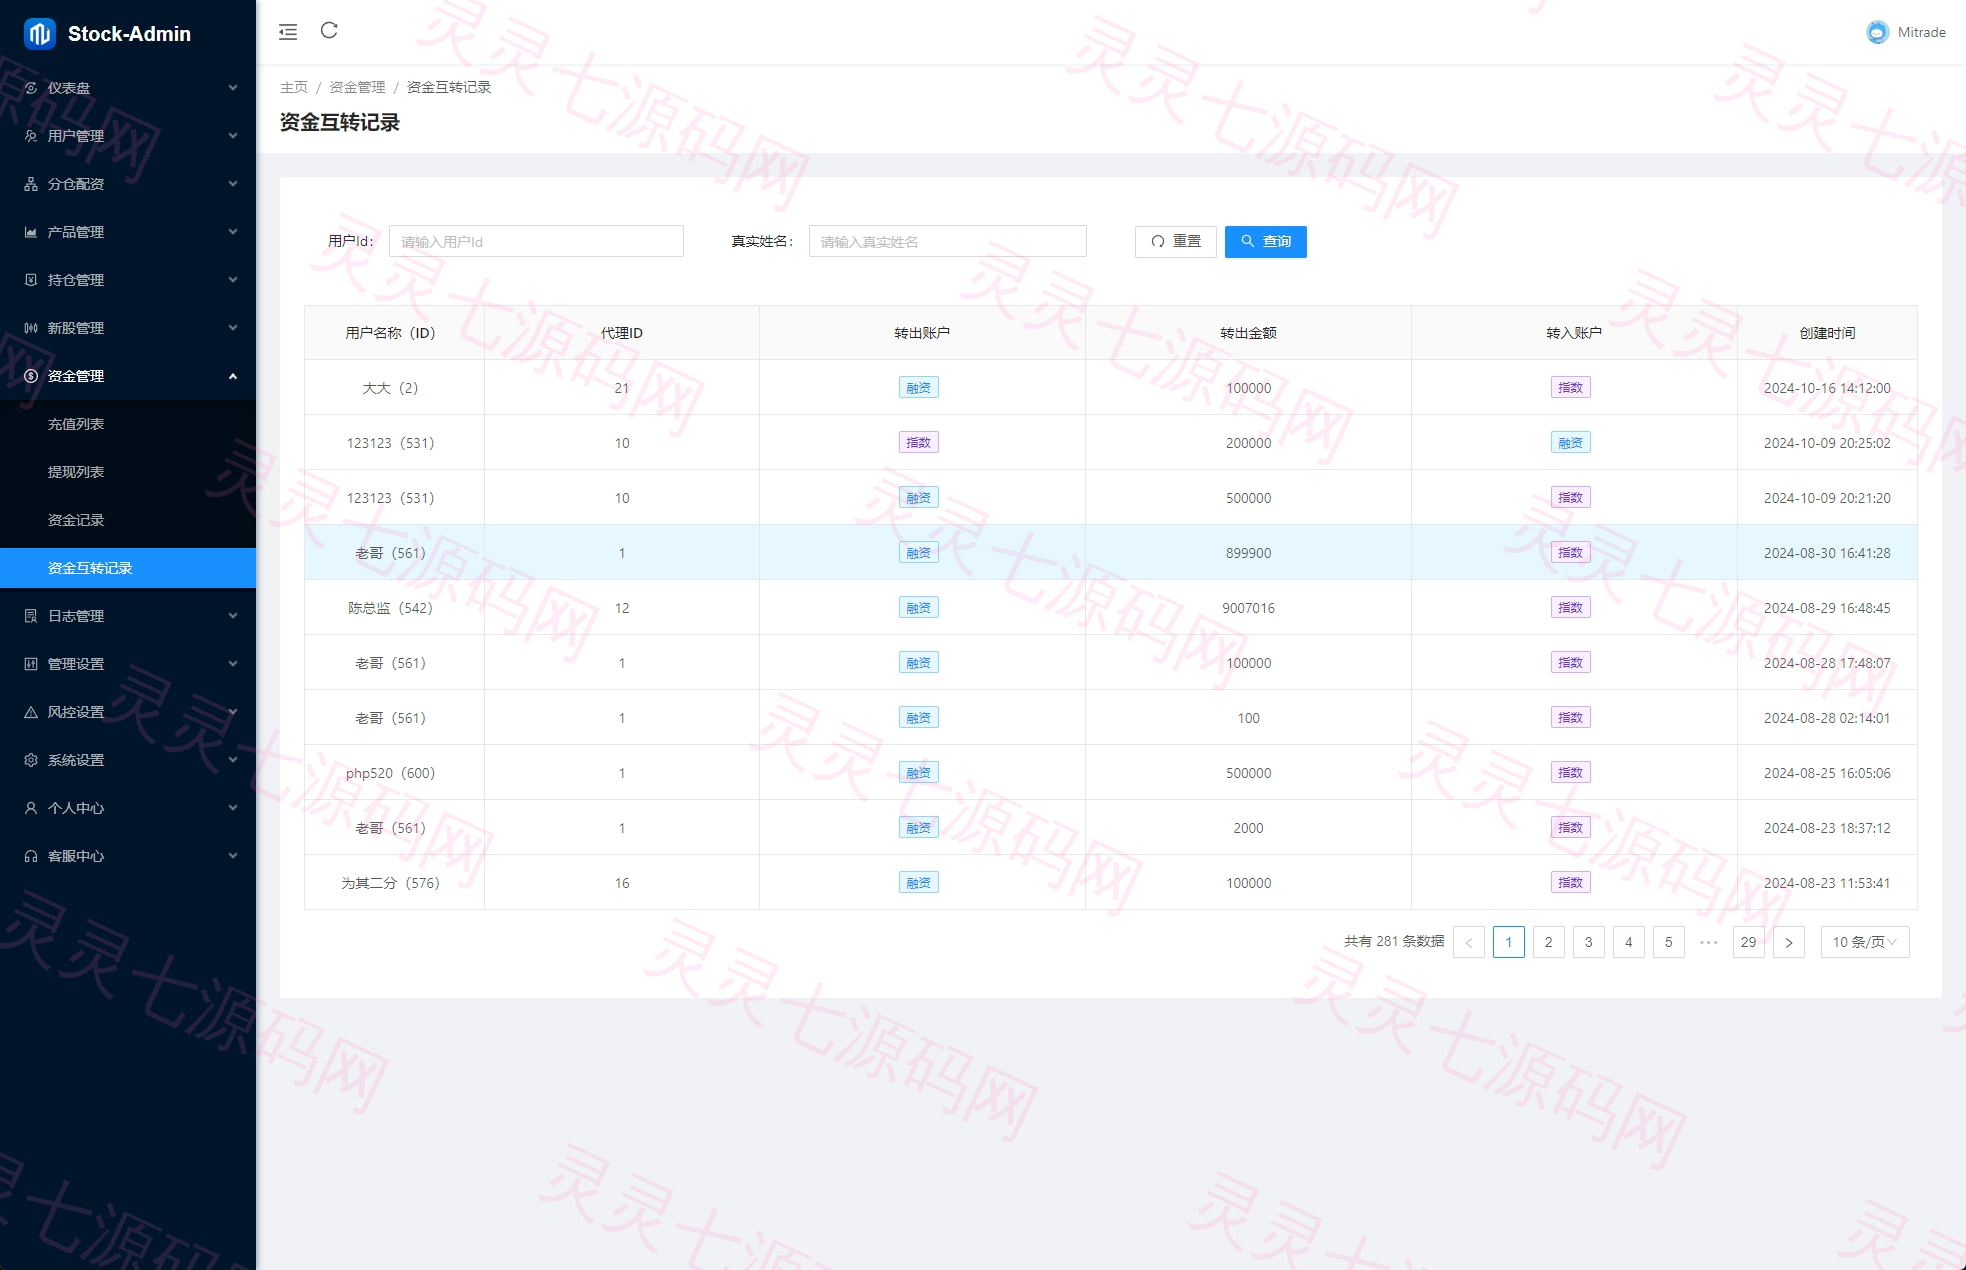Click the 系统设置 gear icon

click(31, 760)
